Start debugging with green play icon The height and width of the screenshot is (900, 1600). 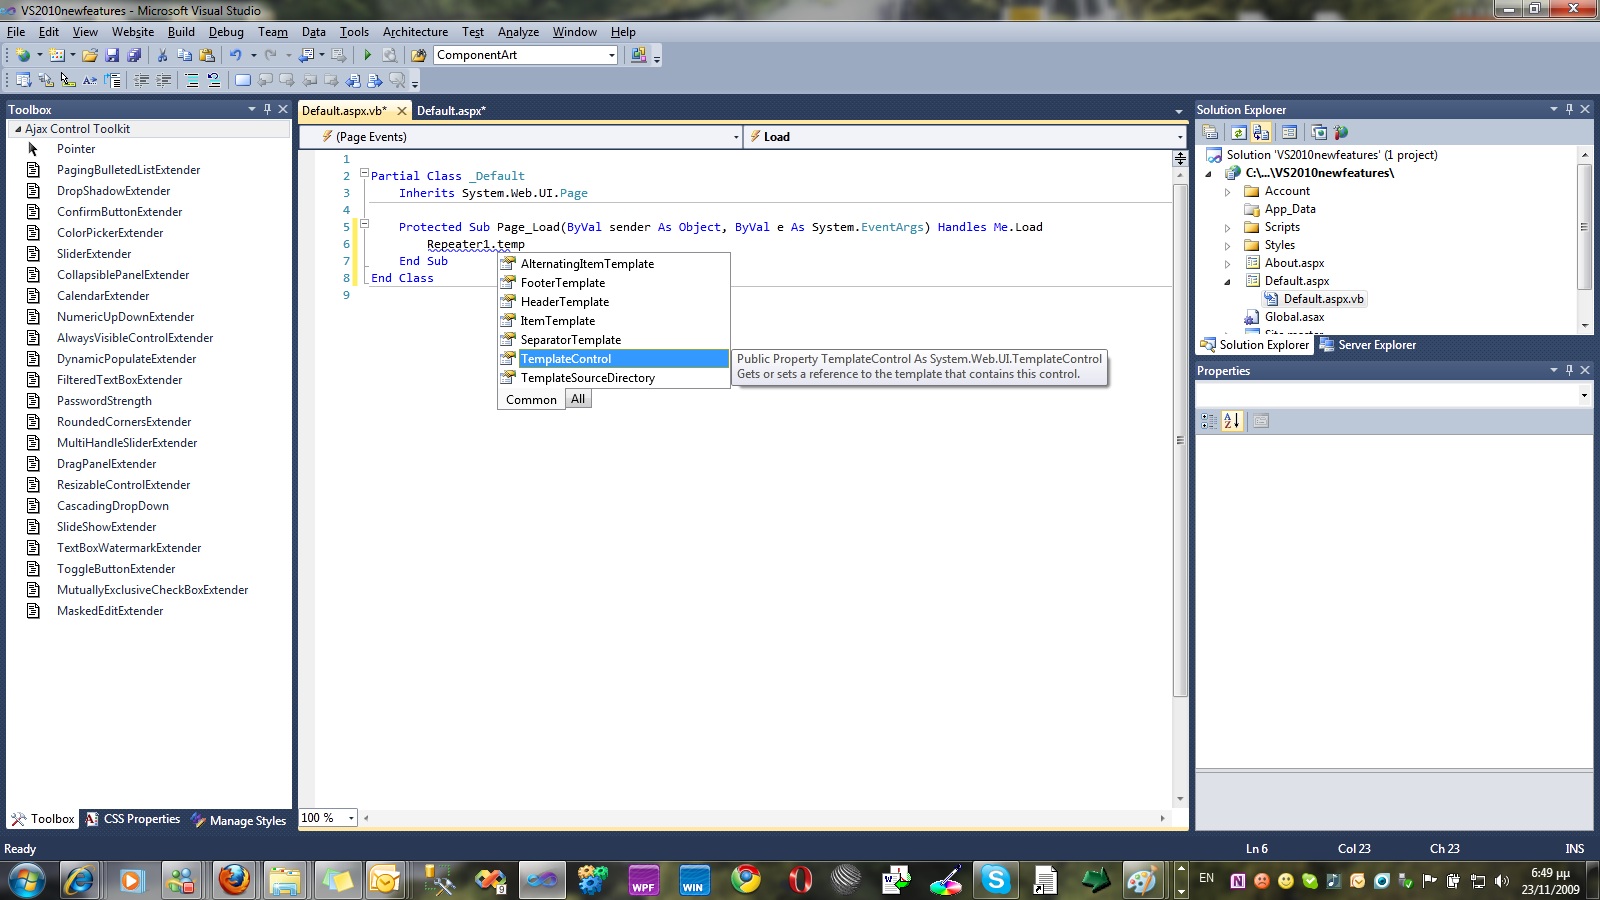(x=367, y=55)
